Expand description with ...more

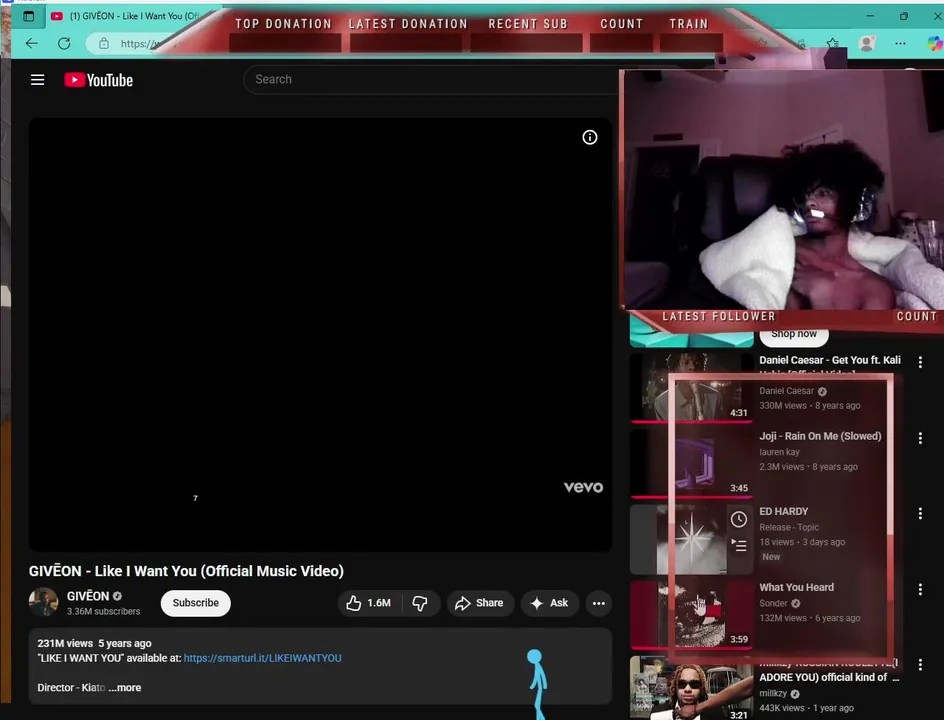(x=125, y=687)
